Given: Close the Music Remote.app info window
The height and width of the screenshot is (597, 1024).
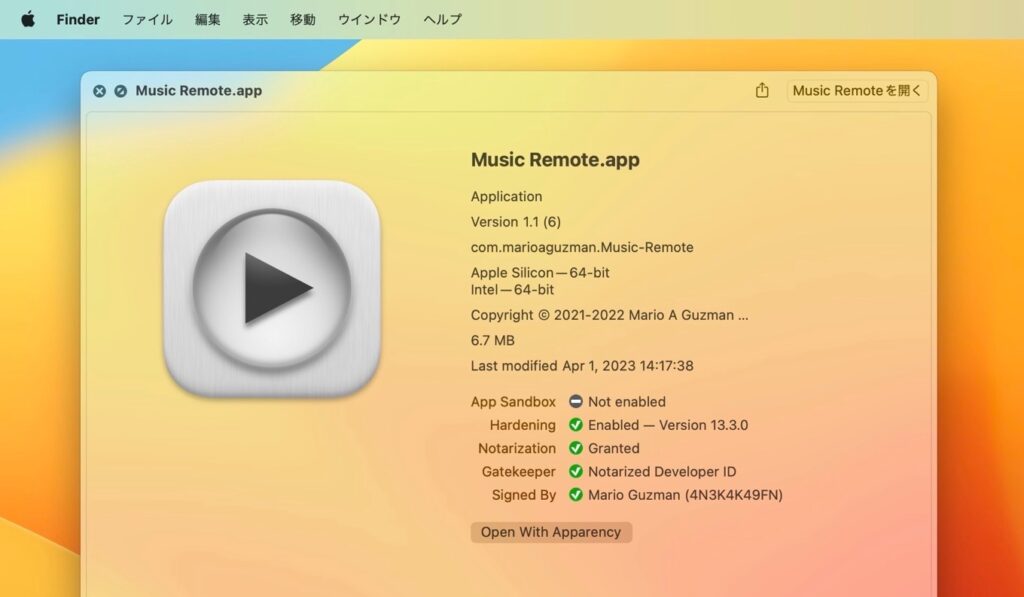Looking at the screenshot, I should click(x=99, y=90).
